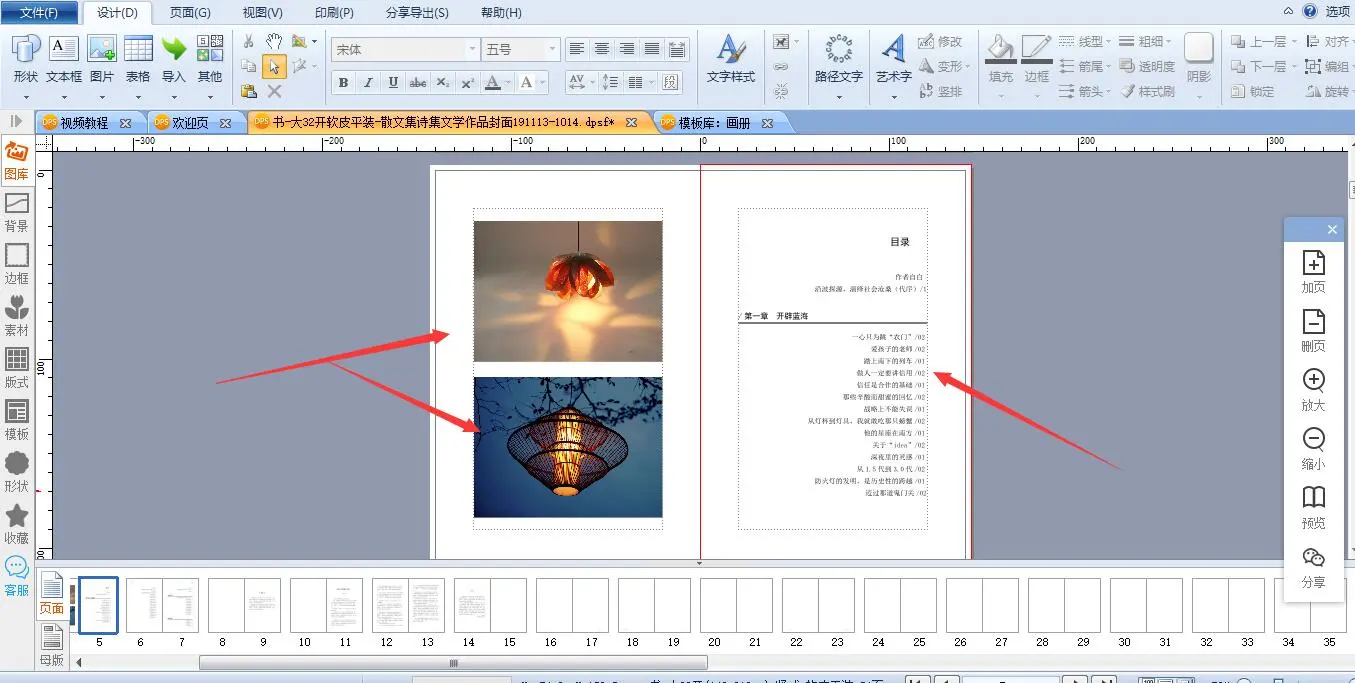Insert a 表格 table

point(138,59)
